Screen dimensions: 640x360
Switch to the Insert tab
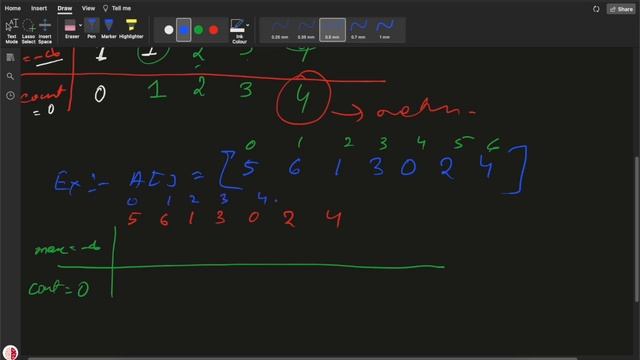(x=39, y=8)
